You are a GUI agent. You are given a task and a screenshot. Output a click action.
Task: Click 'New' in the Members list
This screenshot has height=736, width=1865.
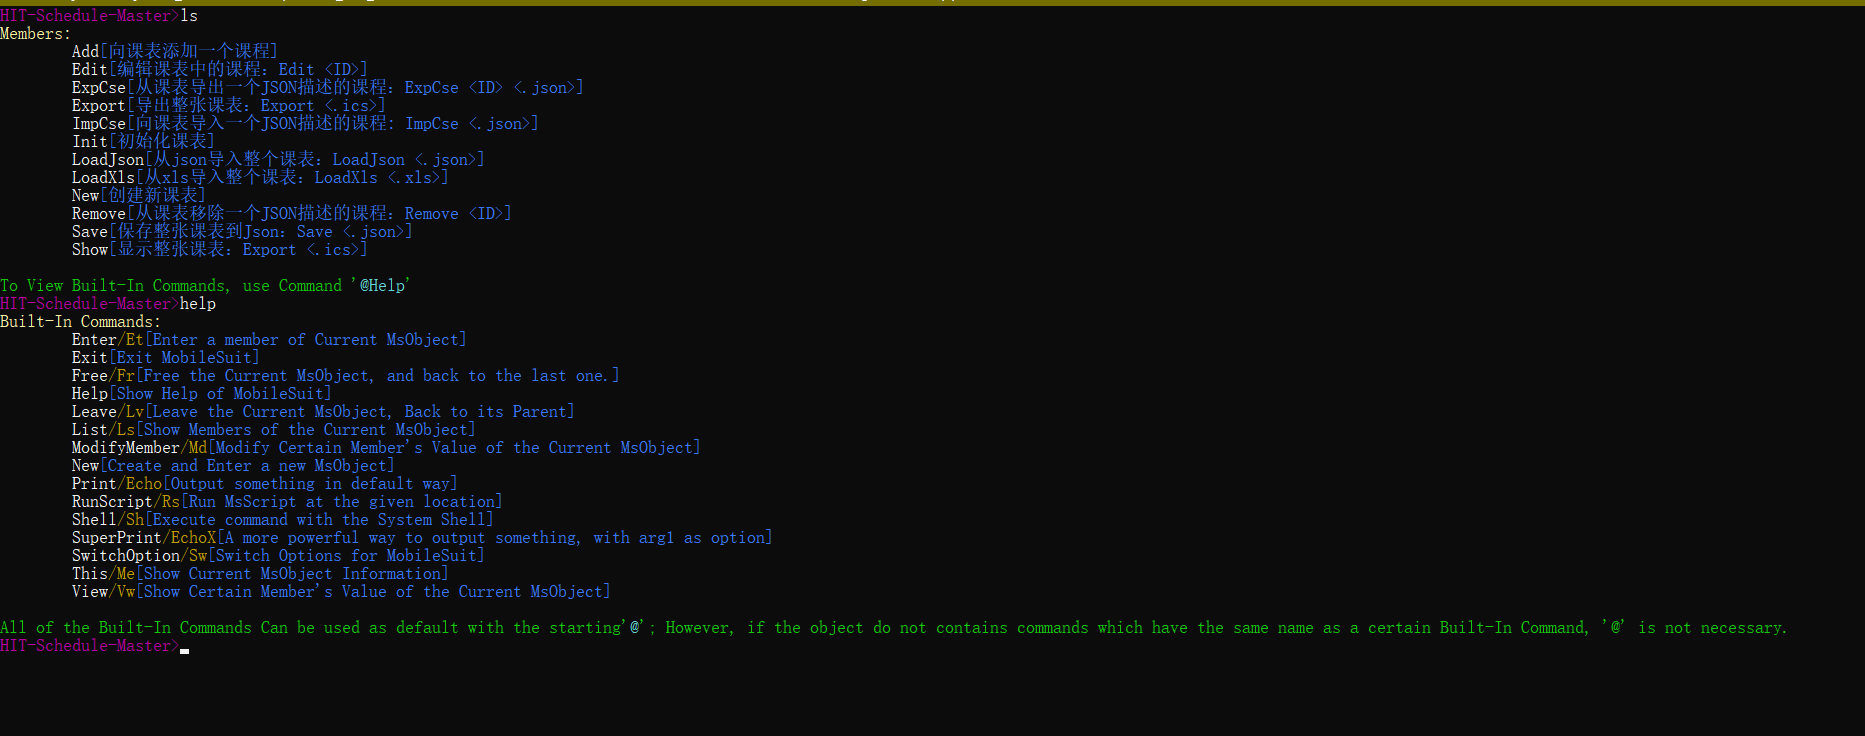pos(139,195)
